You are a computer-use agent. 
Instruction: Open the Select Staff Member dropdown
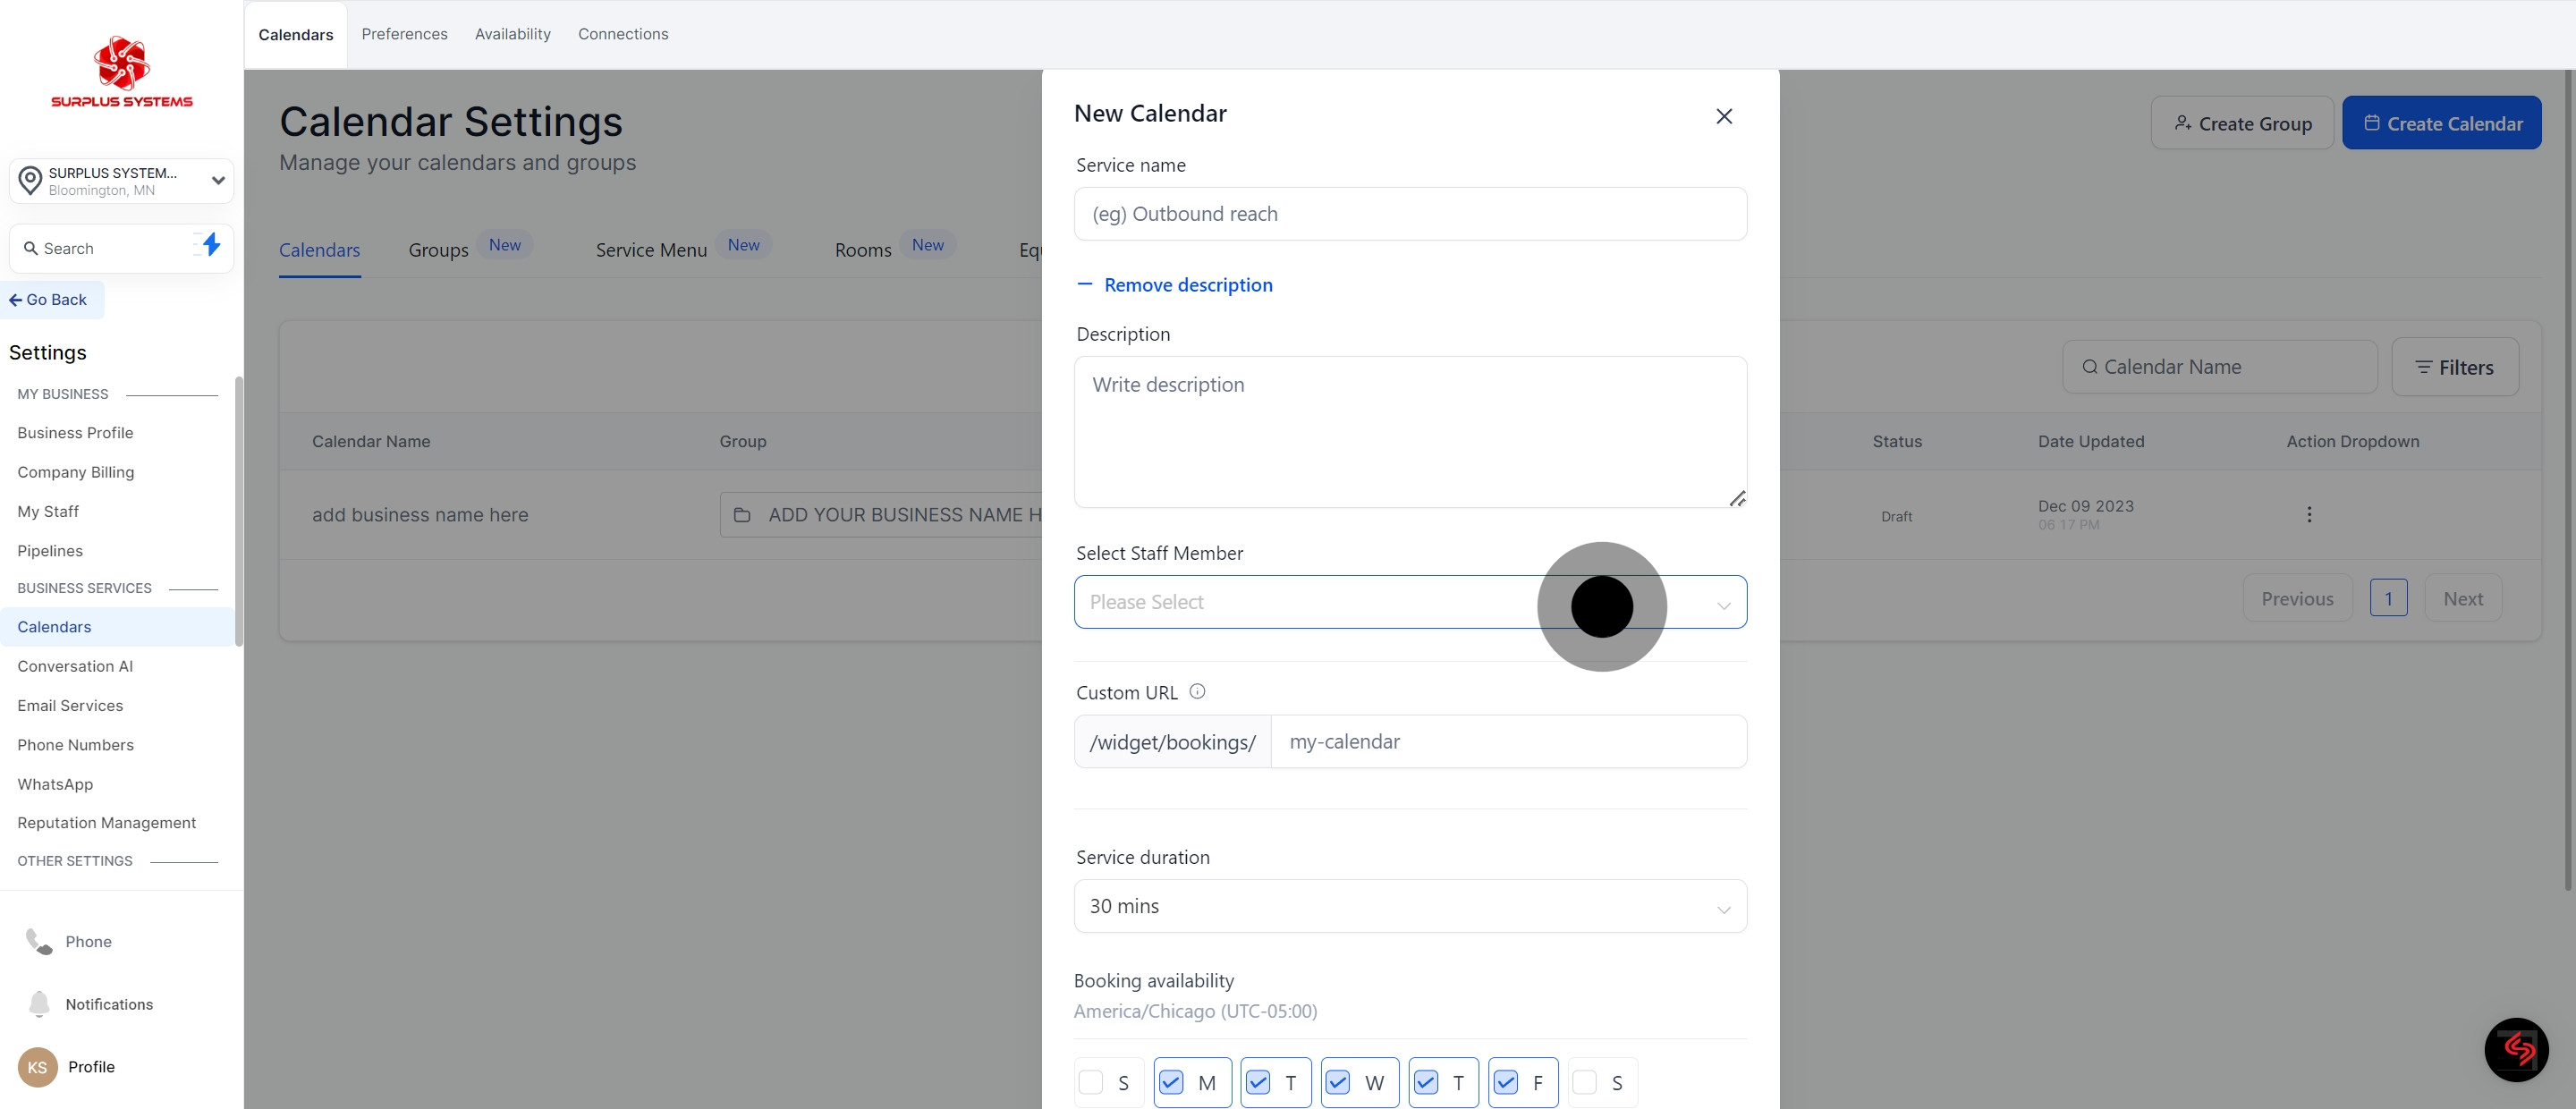pyautogui.click(x=1300, y=602)
